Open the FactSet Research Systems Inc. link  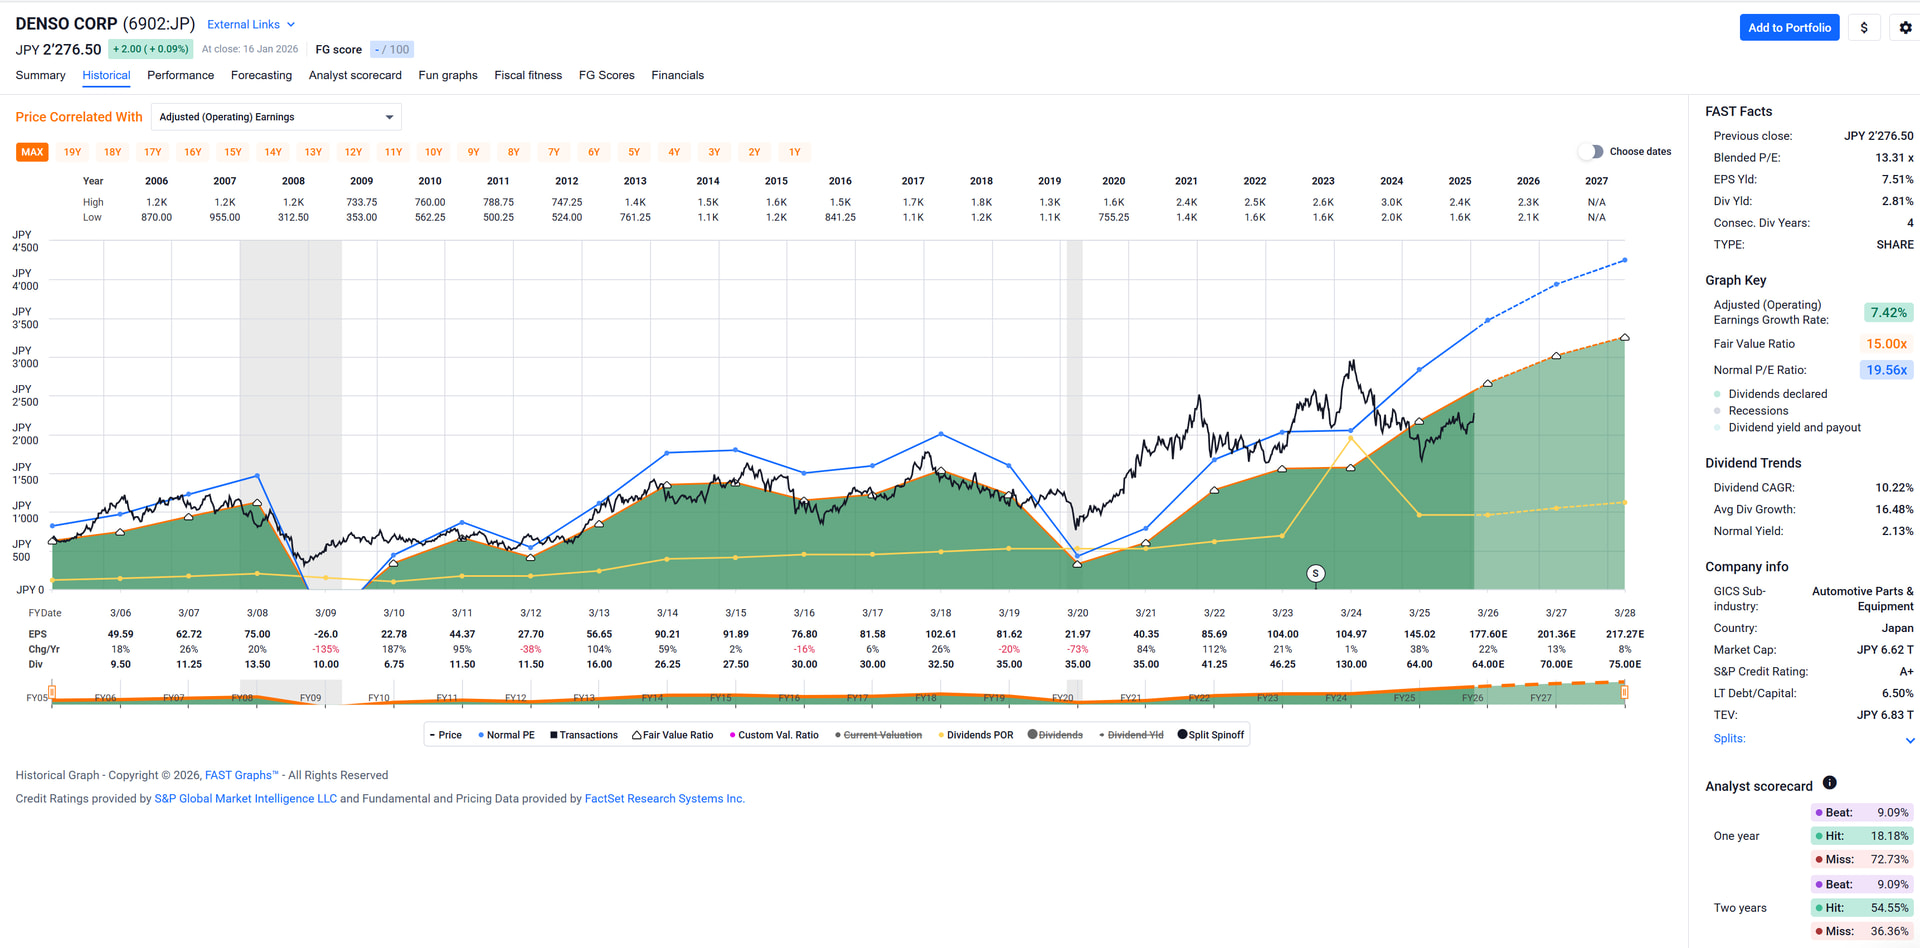pos(664,799)
